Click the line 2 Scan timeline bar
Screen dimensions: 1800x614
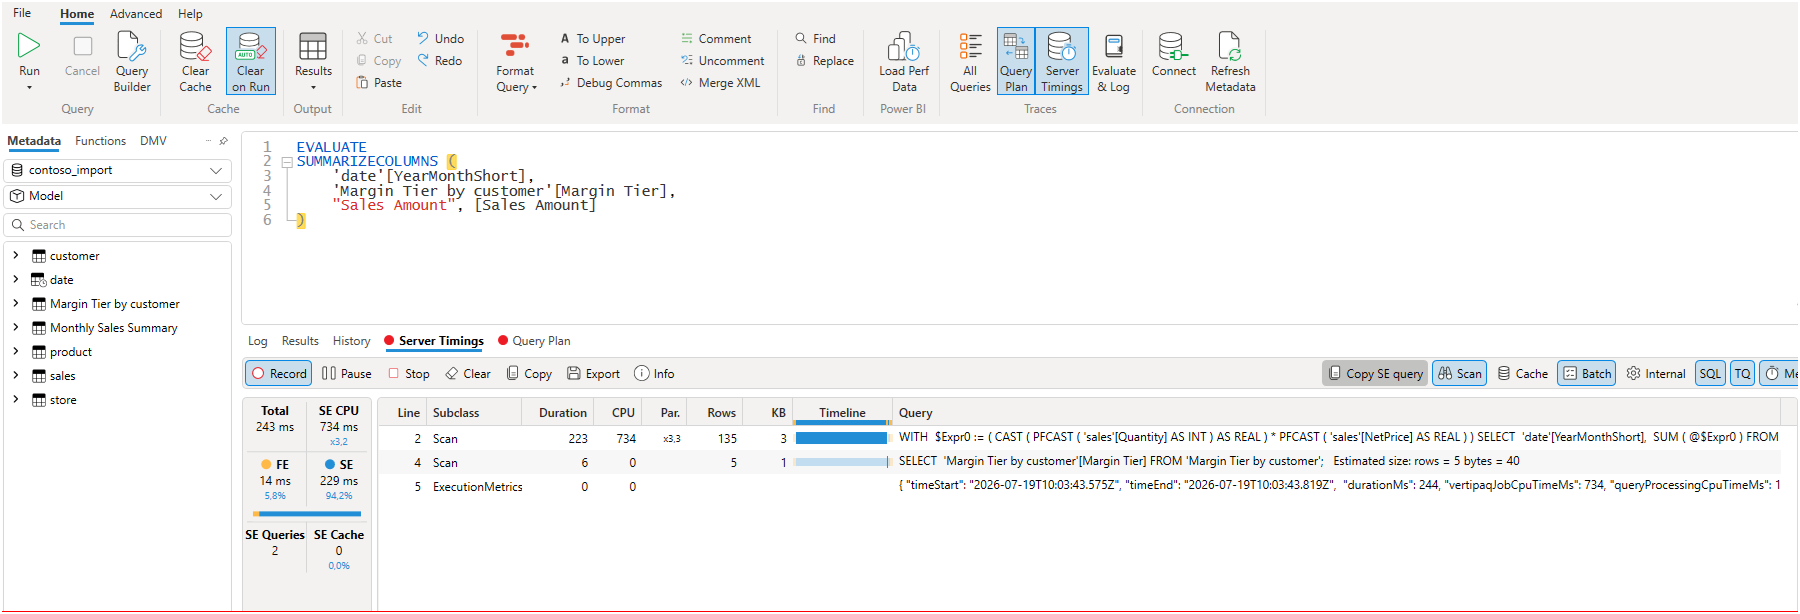click(x=841, y=438)
